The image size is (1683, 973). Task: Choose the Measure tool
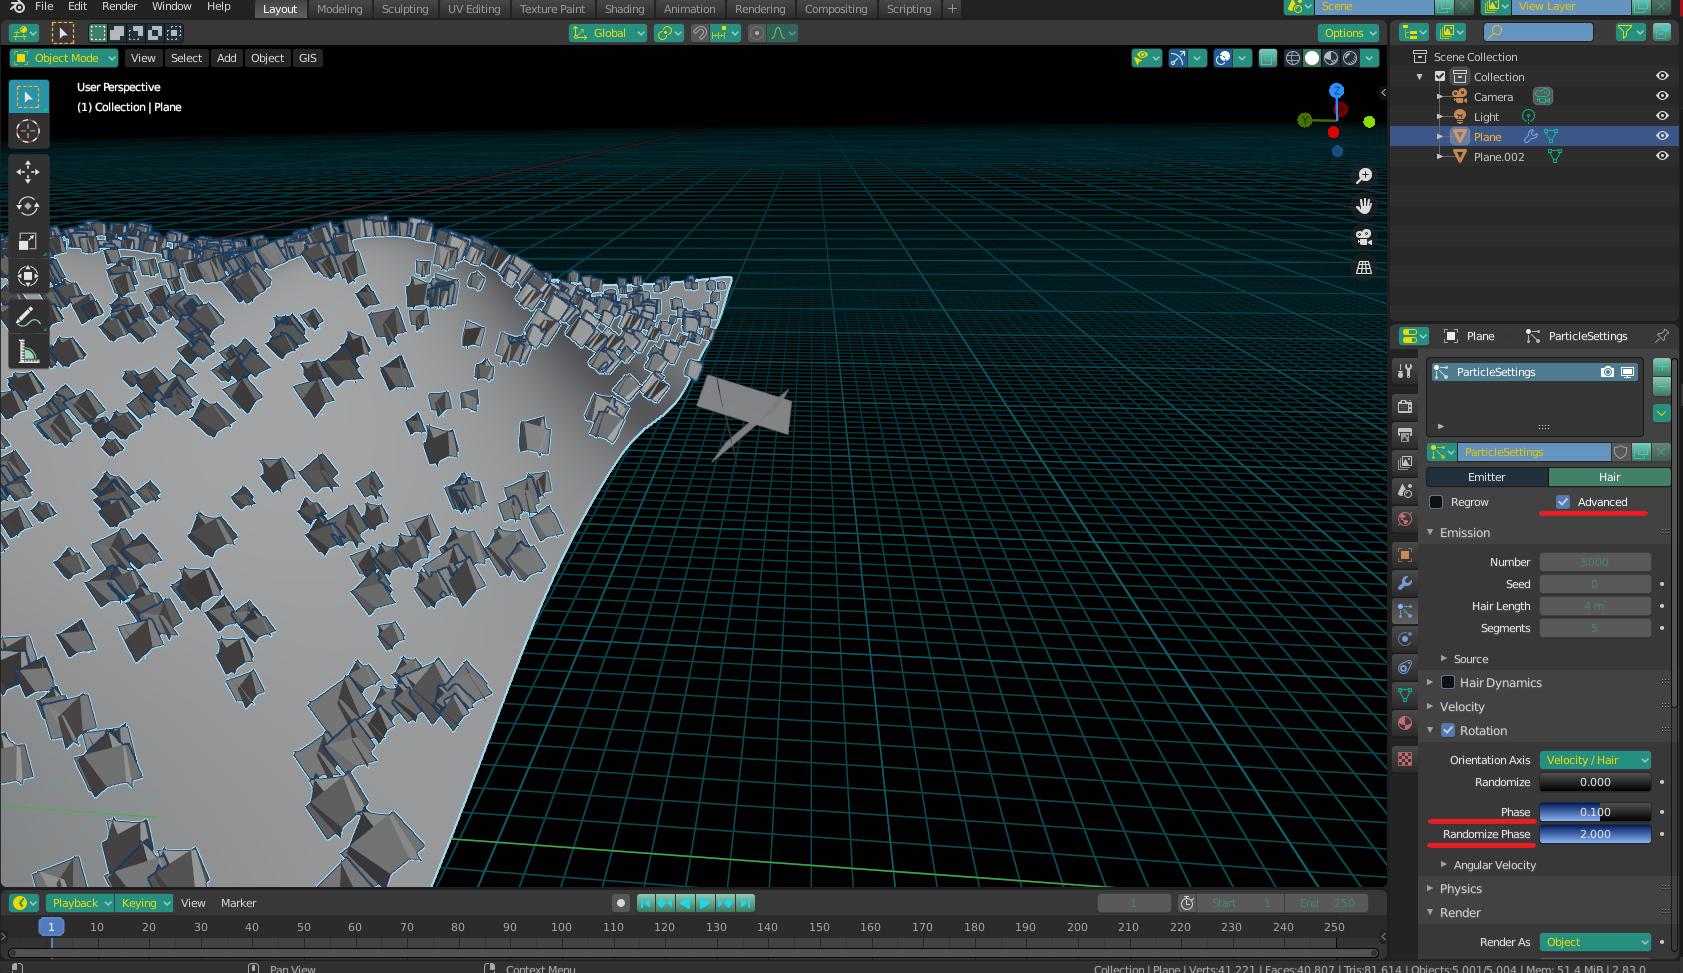[28, 352]
